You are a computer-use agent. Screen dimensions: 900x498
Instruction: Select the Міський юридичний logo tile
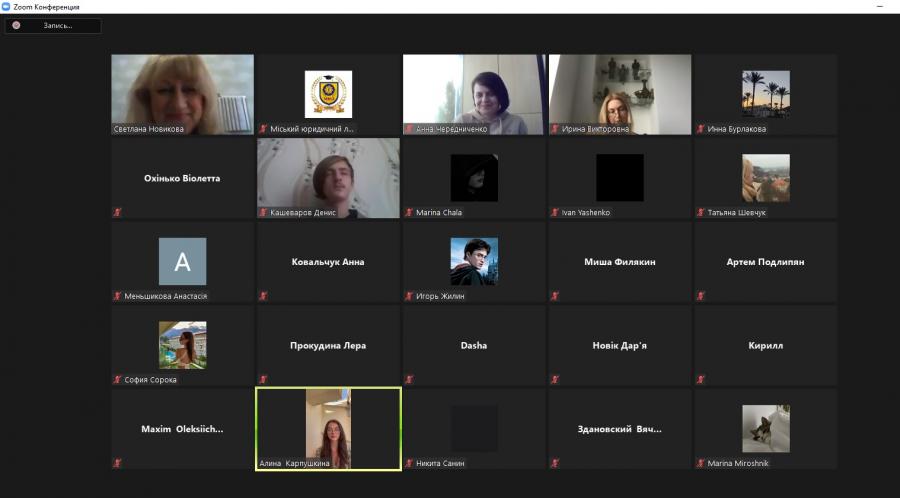pos(328,94)
